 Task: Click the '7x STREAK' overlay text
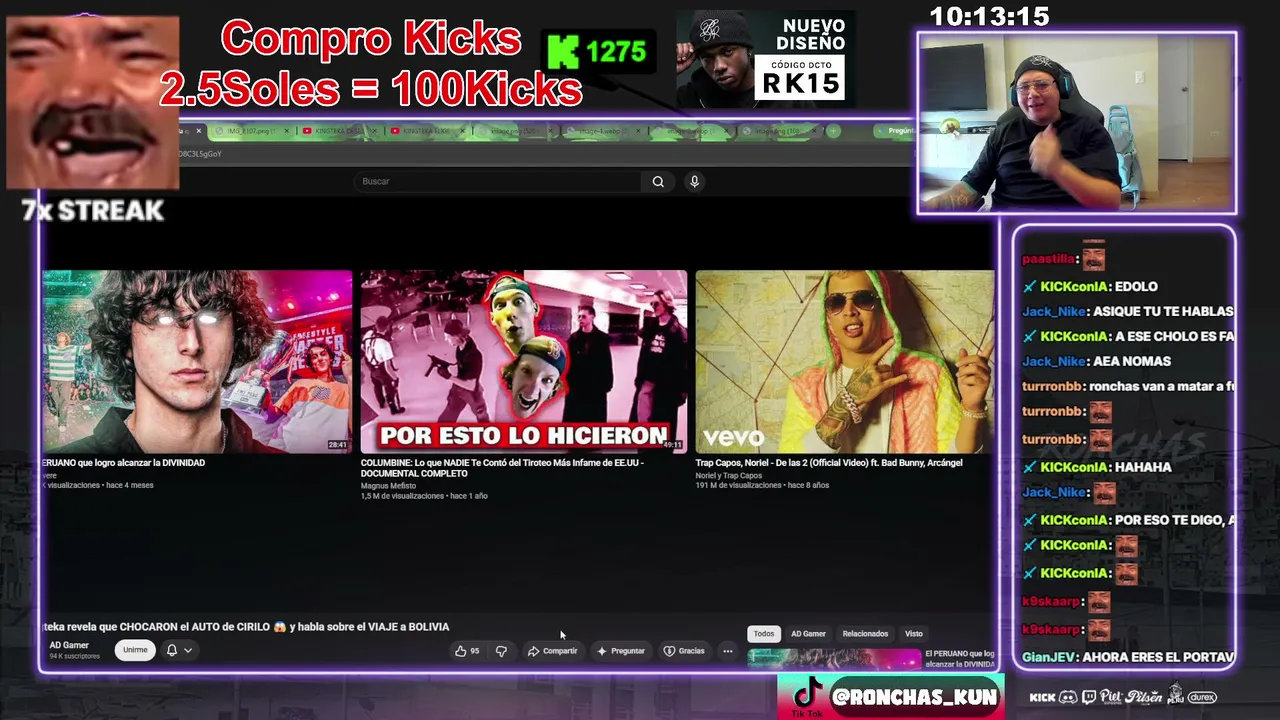pyautogui.click(x=92, y=210)
